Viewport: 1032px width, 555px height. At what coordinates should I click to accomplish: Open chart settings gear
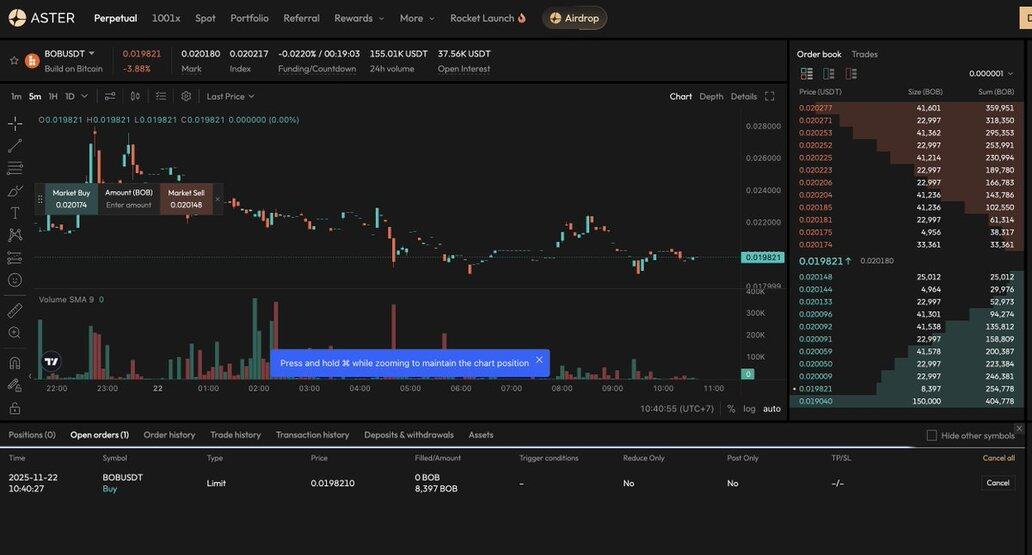point(186,96)
